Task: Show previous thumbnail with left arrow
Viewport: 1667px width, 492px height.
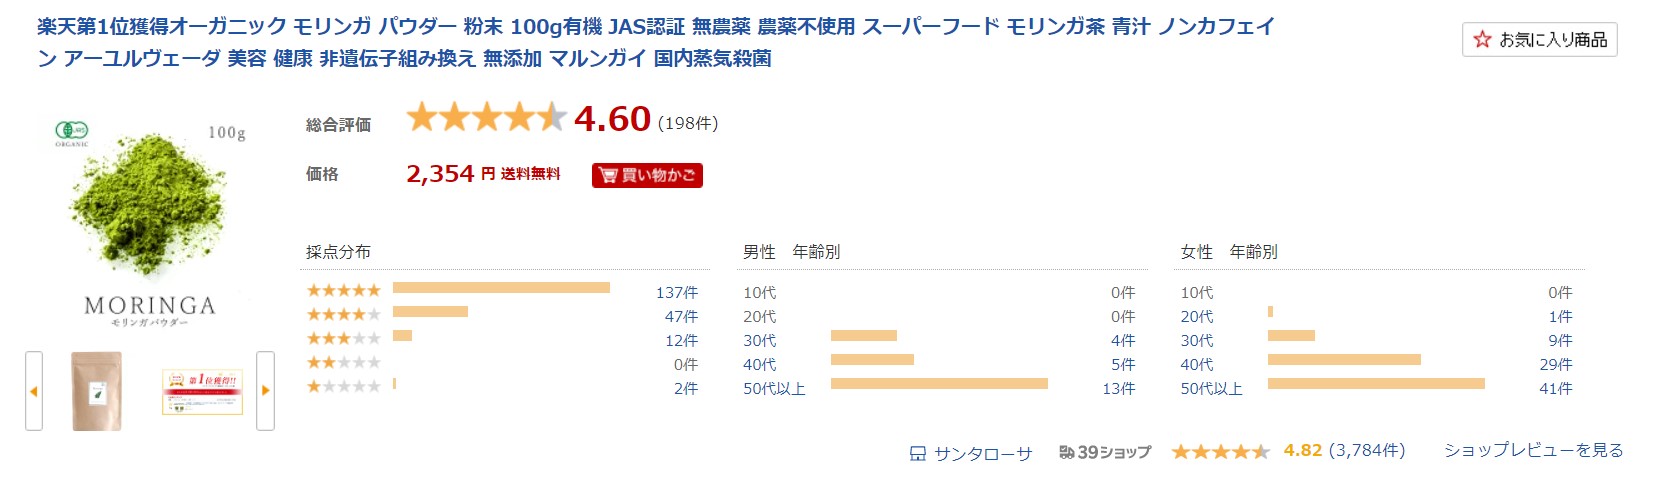Action: pos(34,391)
